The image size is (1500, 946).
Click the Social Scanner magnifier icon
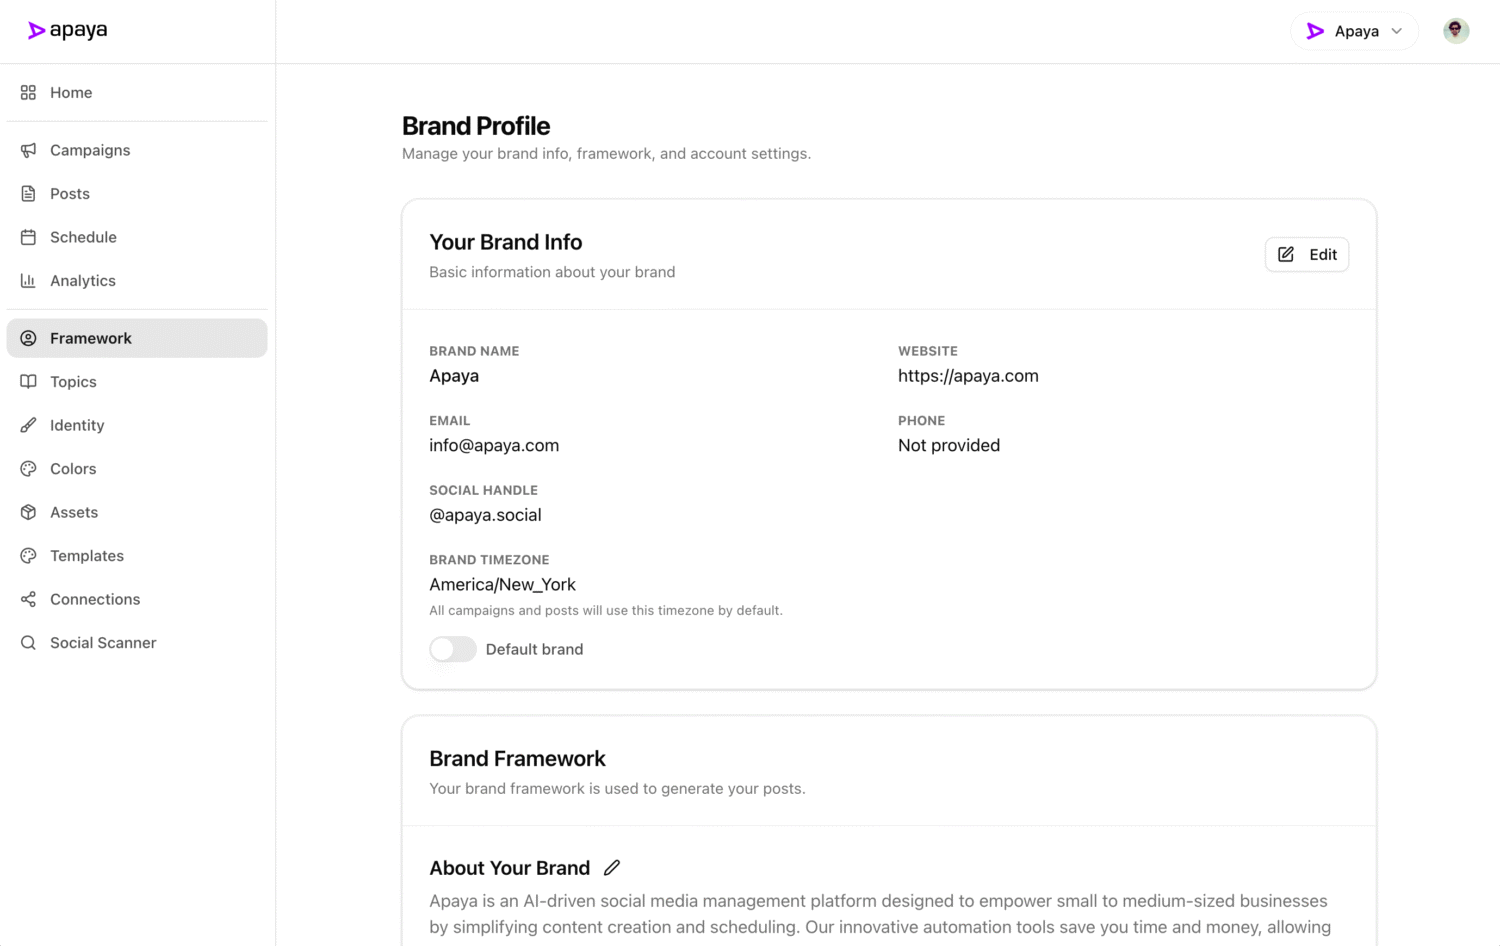[30, 642]
